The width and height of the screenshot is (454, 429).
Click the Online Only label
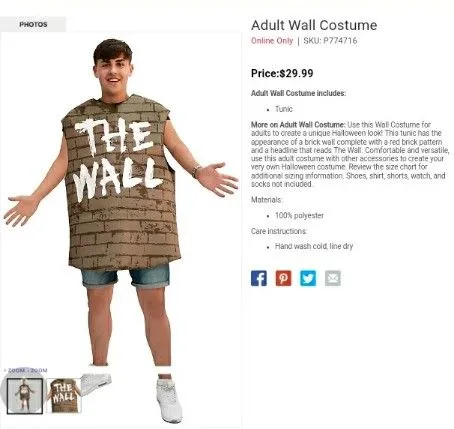click(272, 41)
